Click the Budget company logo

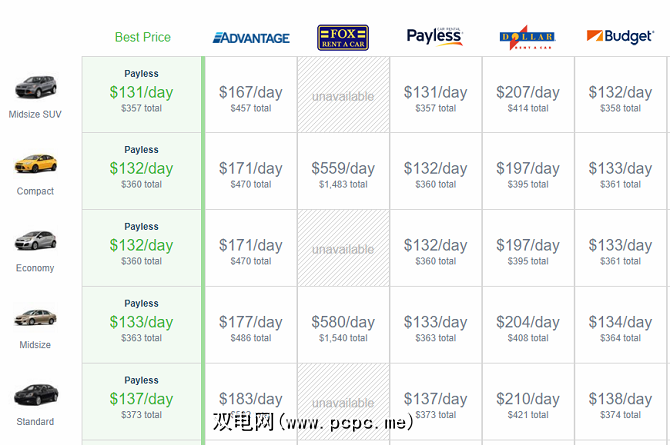pyautogui.click(x=620, y=37)
